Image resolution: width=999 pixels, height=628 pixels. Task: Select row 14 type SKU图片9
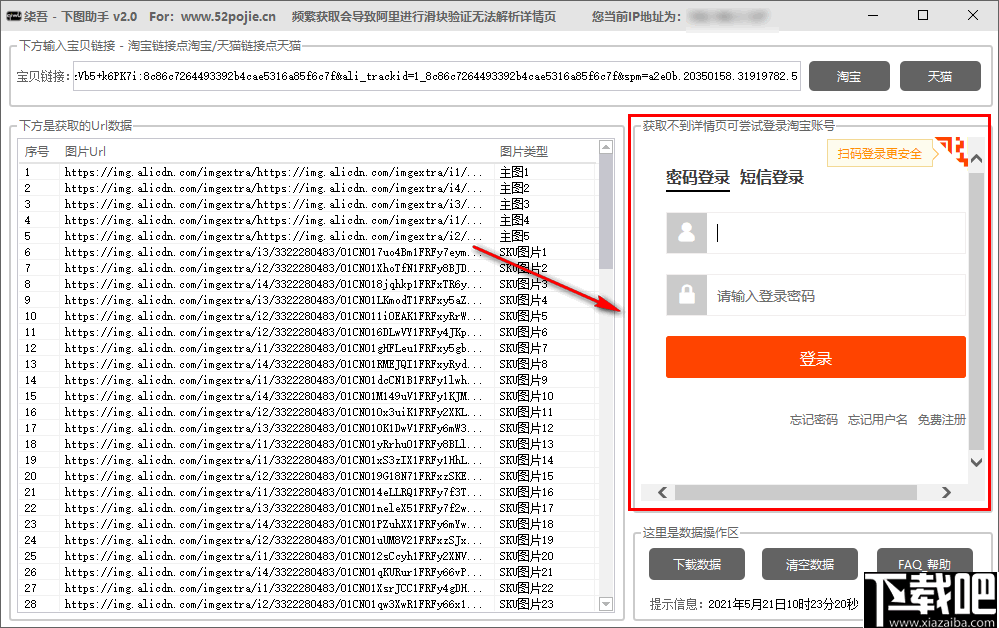pyautogui.click(x=309, y=380)
